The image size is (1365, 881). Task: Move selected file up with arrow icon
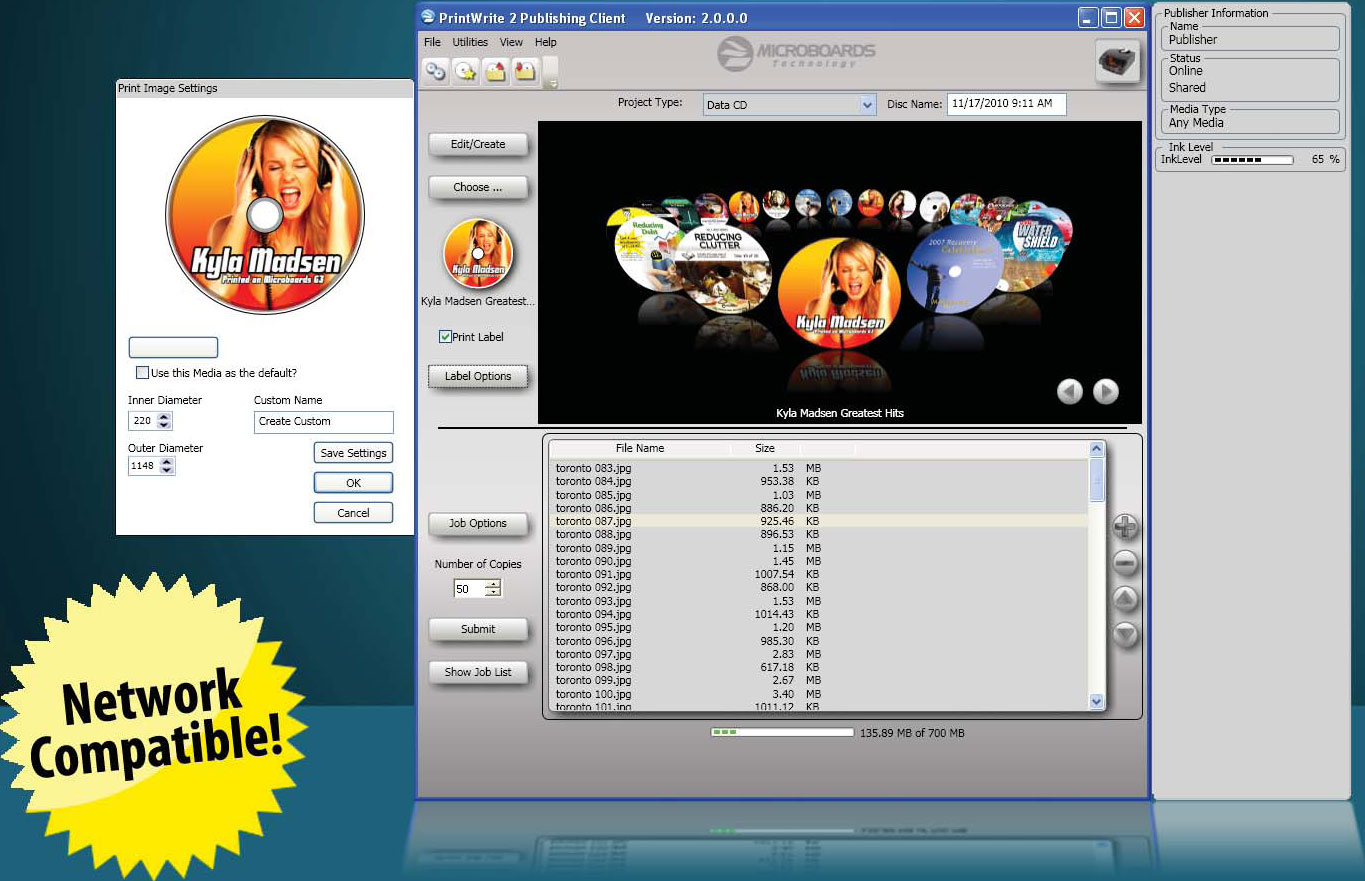(x=1125, y=599)
